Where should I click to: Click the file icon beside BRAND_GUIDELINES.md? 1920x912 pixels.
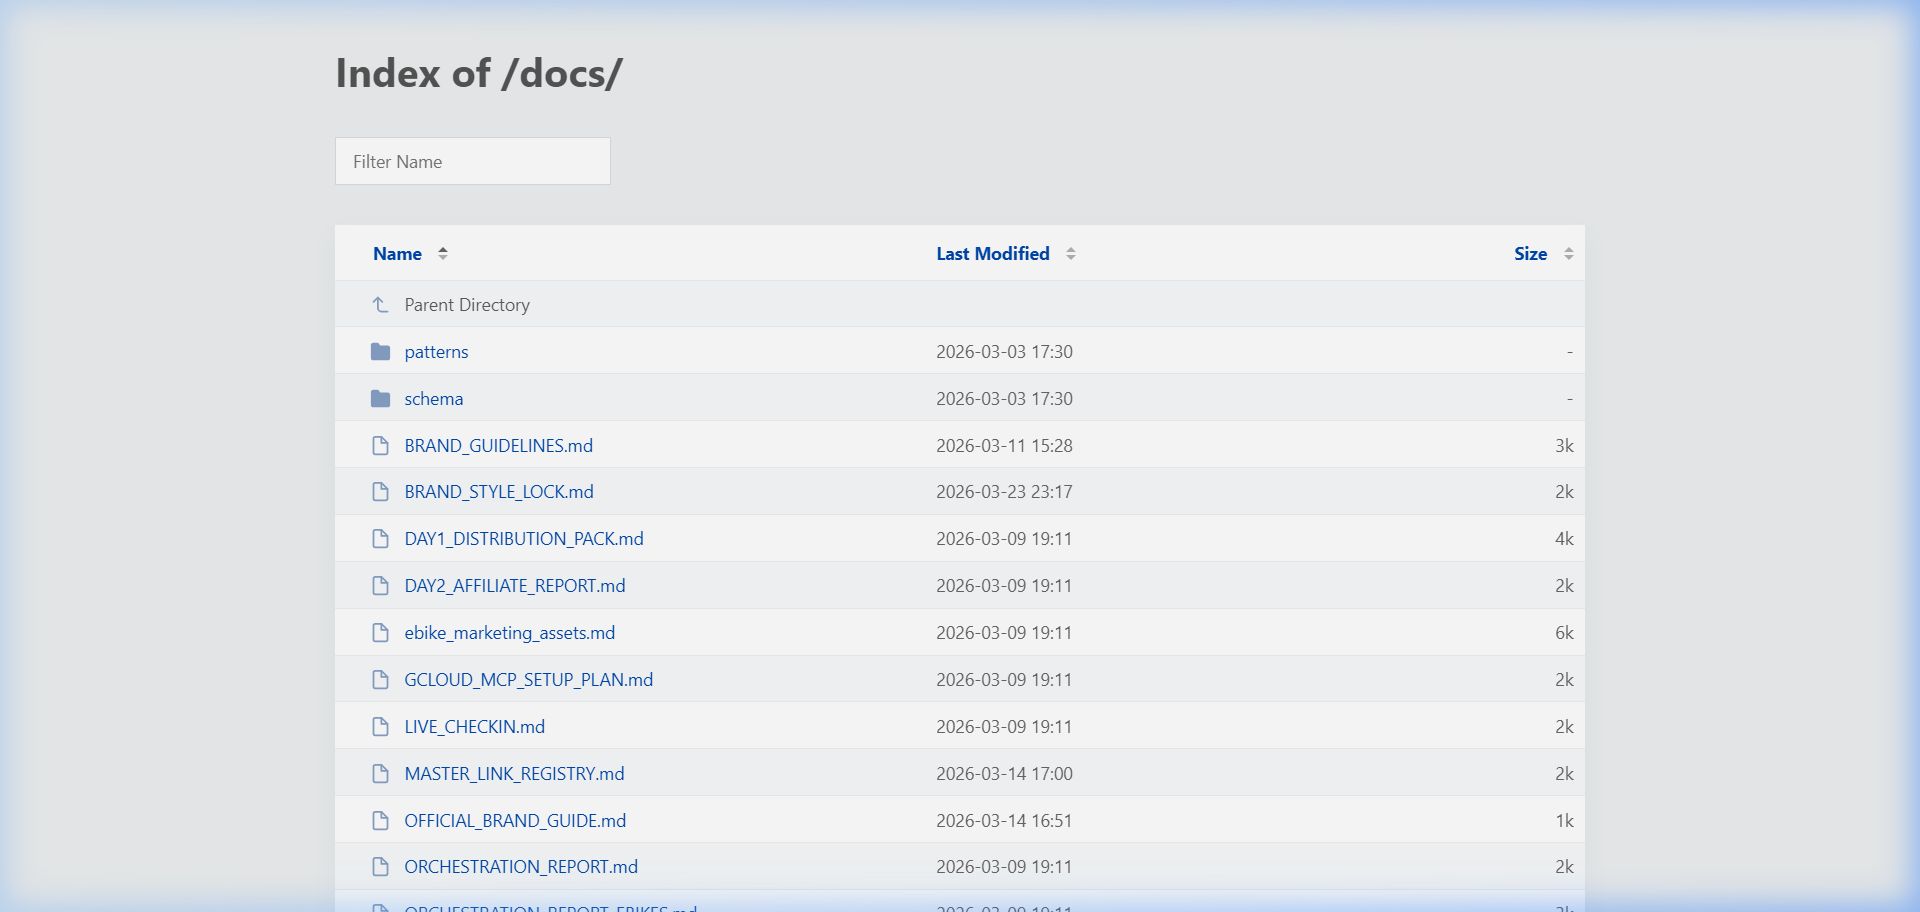tap(380, 446)
